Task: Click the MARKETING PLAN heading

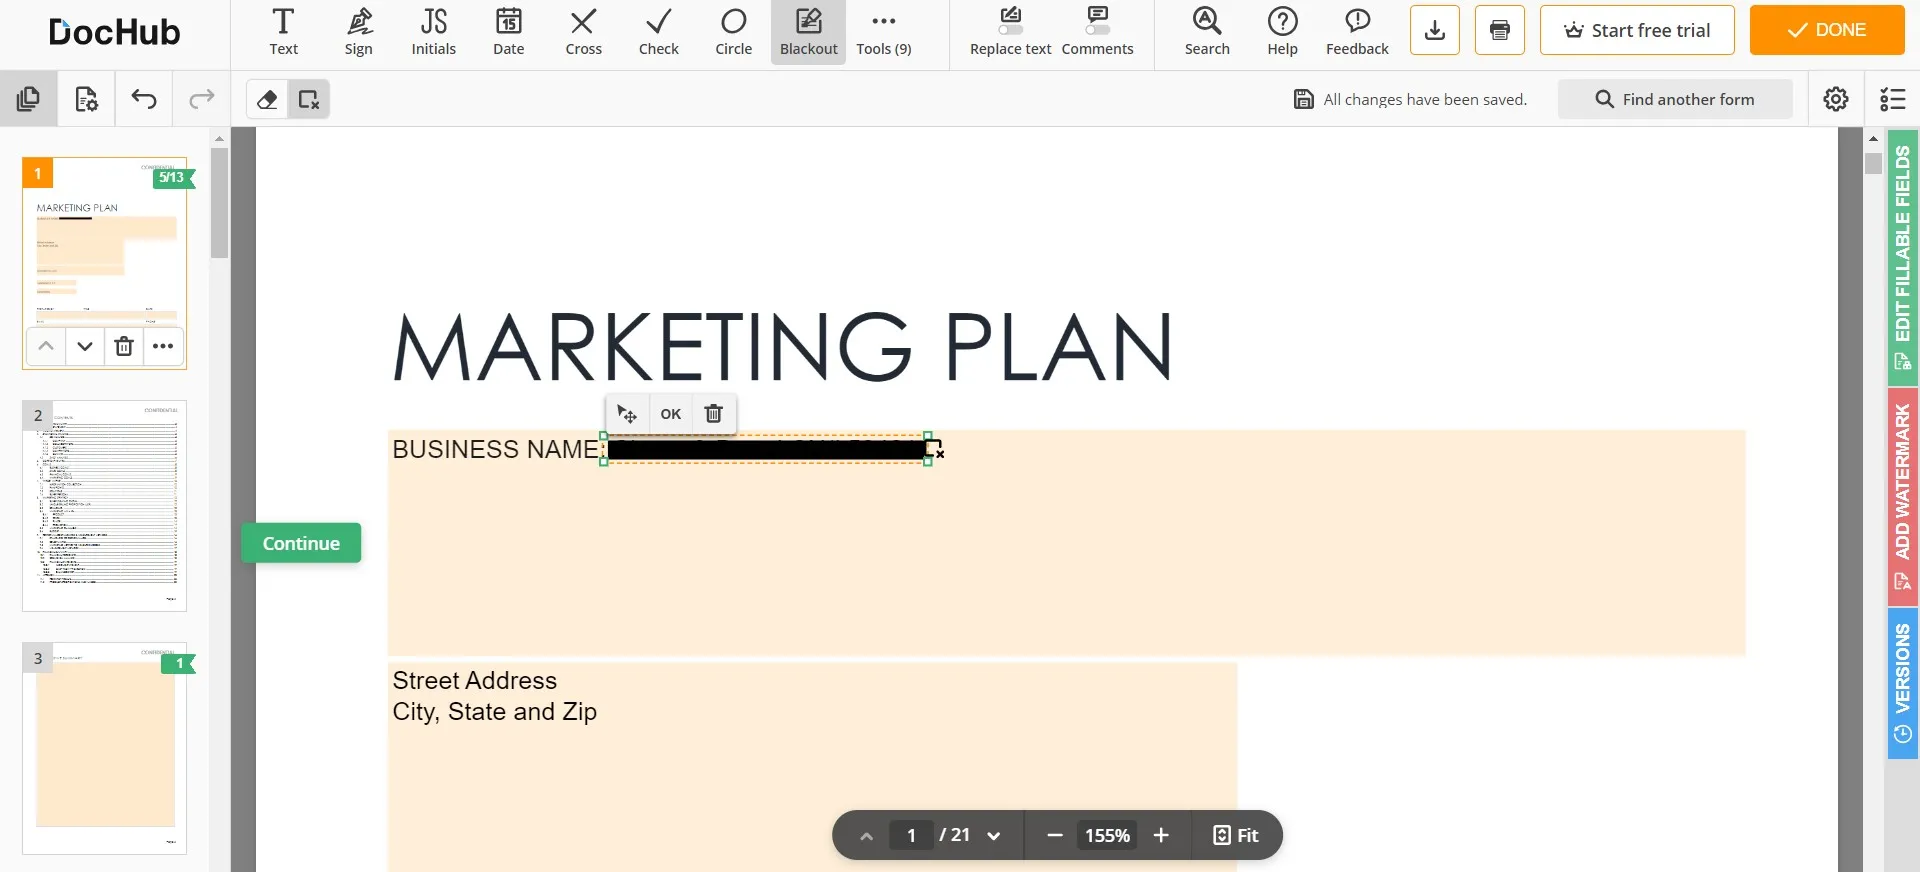Action: pos(783,347)
